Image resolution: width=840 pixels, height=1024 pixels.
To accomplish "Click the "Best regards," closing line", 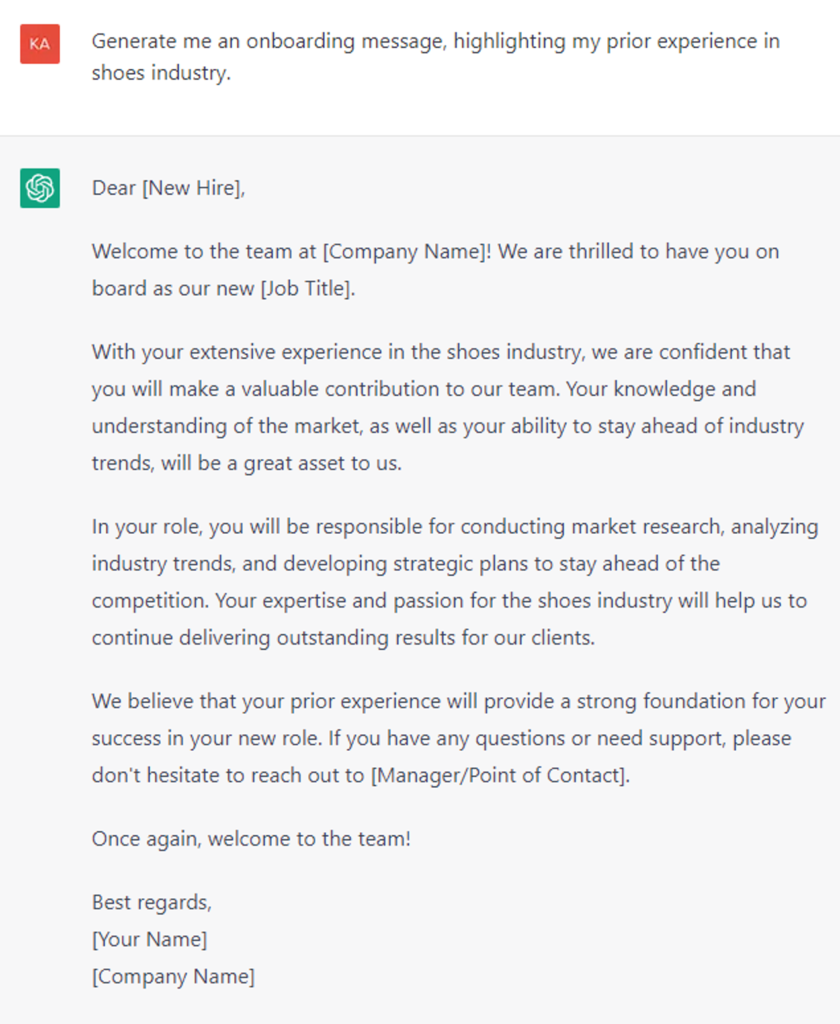I will (x=151, y=902).
